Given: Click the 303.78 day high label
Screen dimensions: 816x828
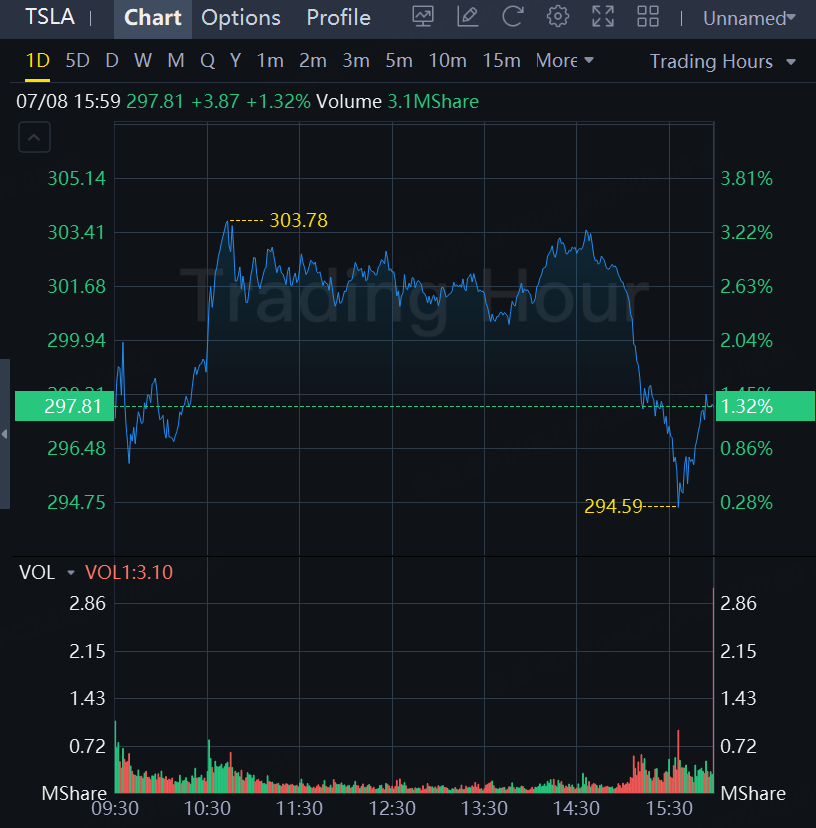Looking at the screenshot, I should (x=298, y=220).
